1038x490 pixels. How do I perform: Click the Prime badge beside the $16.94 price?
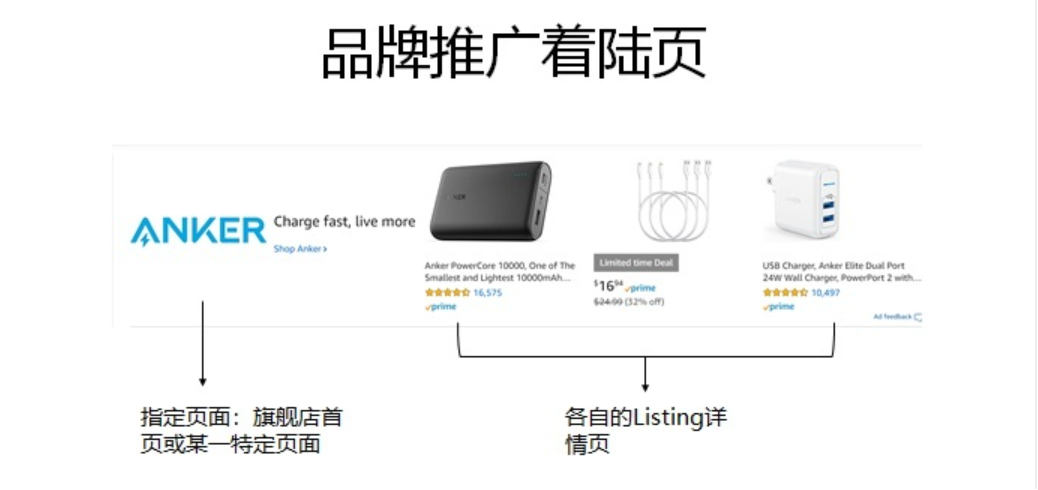click(x=641, y=288)
